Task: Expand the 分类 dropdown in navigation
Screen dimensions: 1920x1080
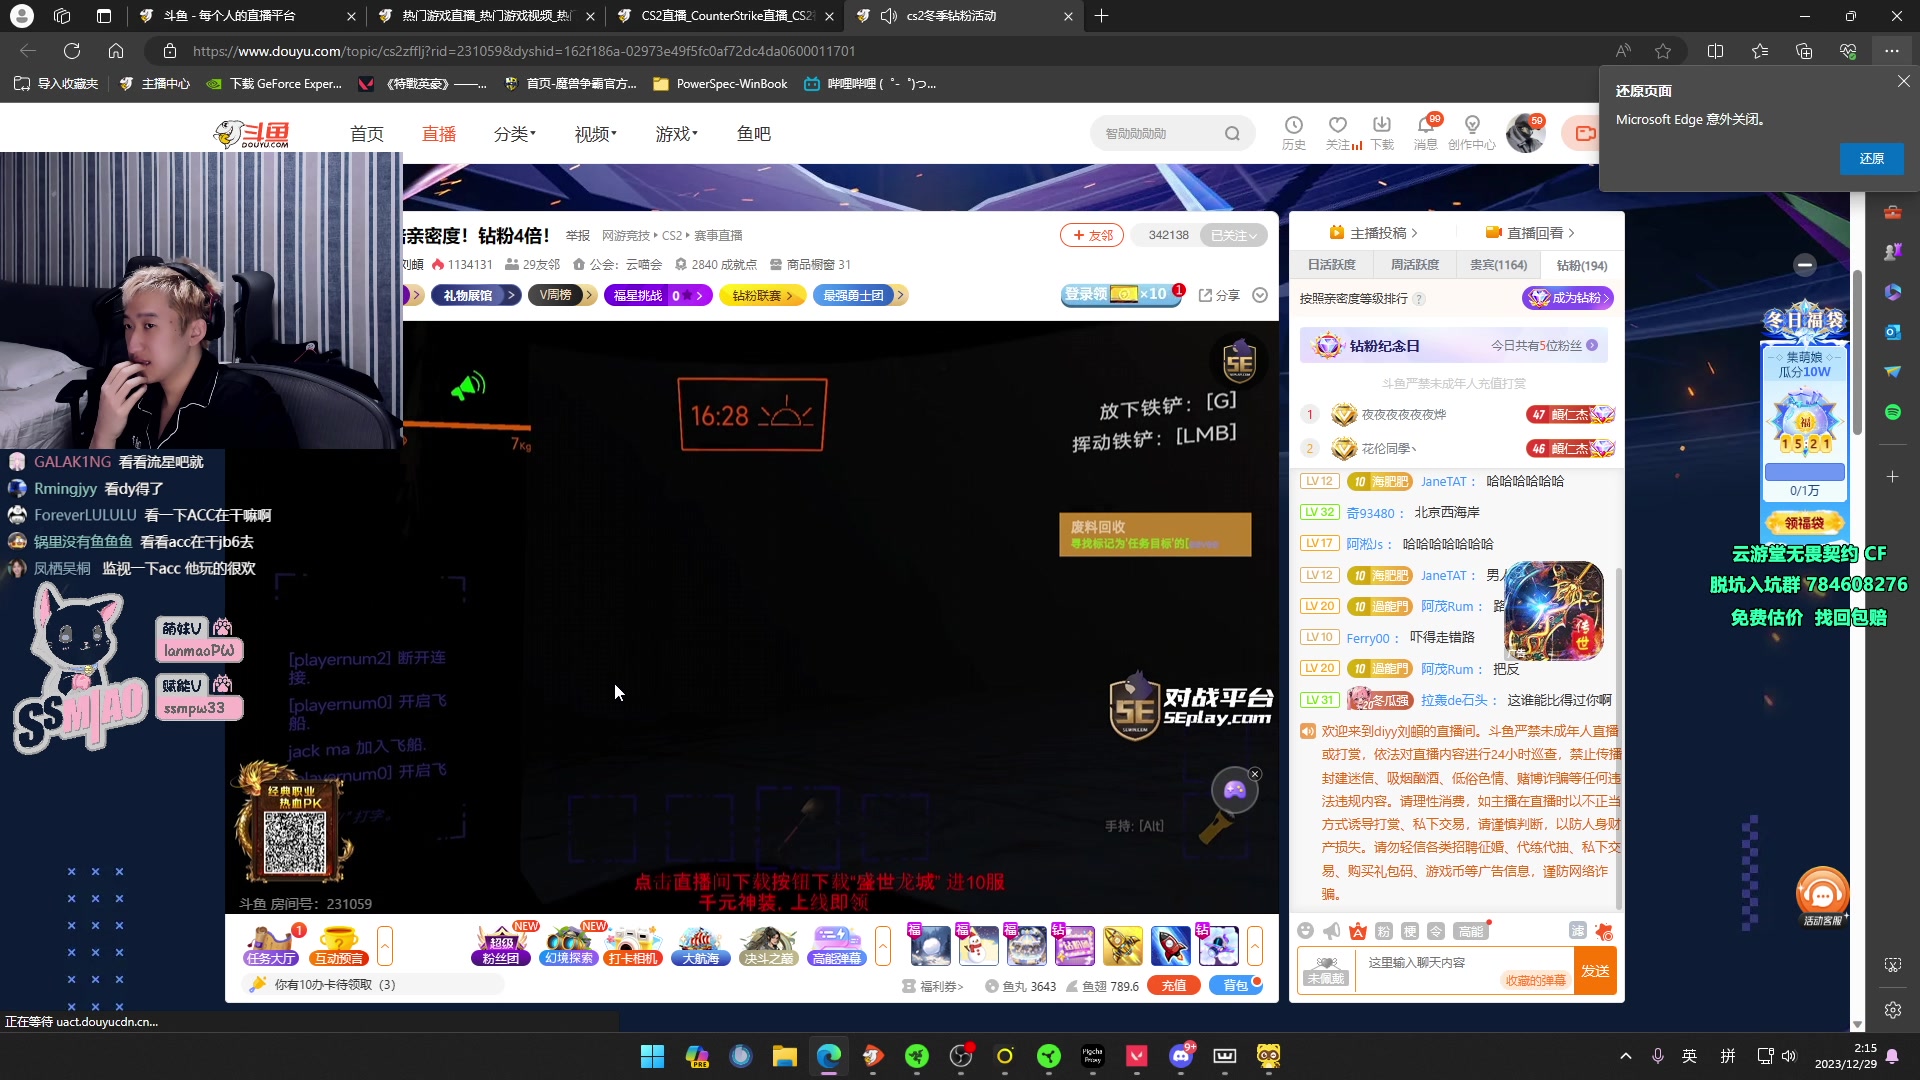Action: 515,133
